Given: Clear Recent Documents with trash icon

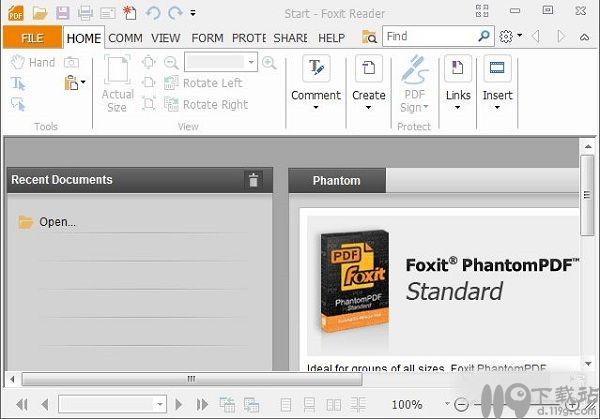Looking at the screenshot, I should tap(253, 180).
